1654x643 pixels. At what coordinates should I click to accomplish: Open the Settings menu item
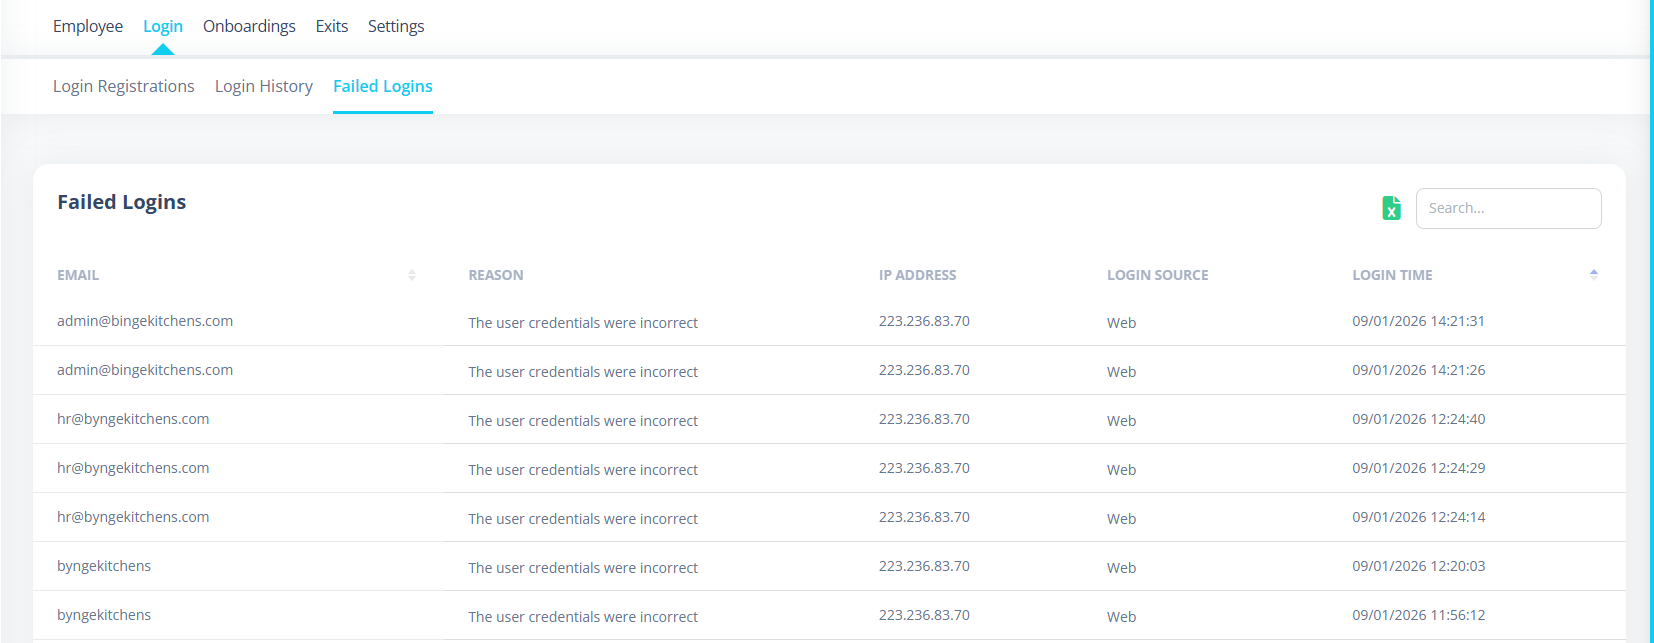(396, 26)
